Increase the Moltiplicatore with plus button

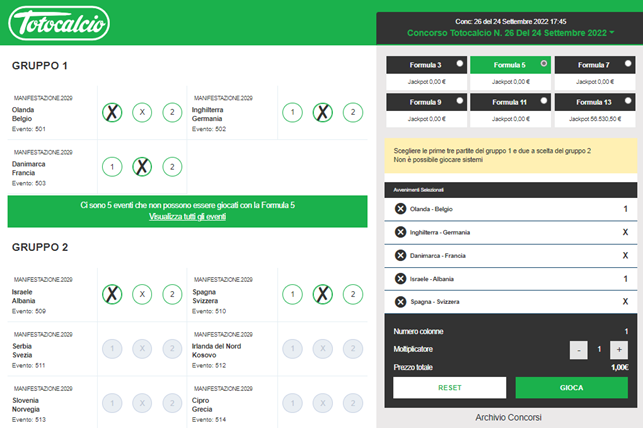pyautogui.click(x=618, y=350)
